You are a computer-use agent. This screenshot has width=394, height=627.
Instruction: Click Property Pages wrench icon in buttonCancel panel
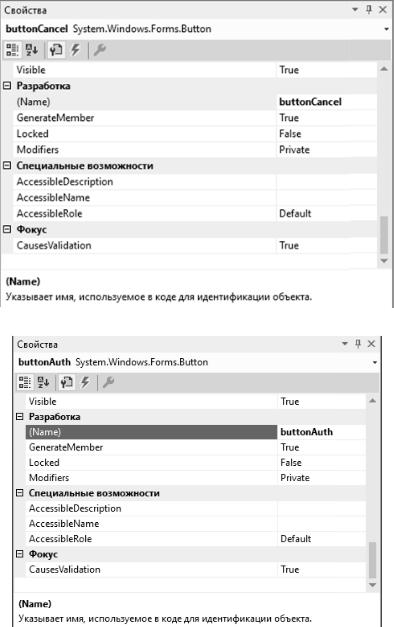click(x=99, y=50)
